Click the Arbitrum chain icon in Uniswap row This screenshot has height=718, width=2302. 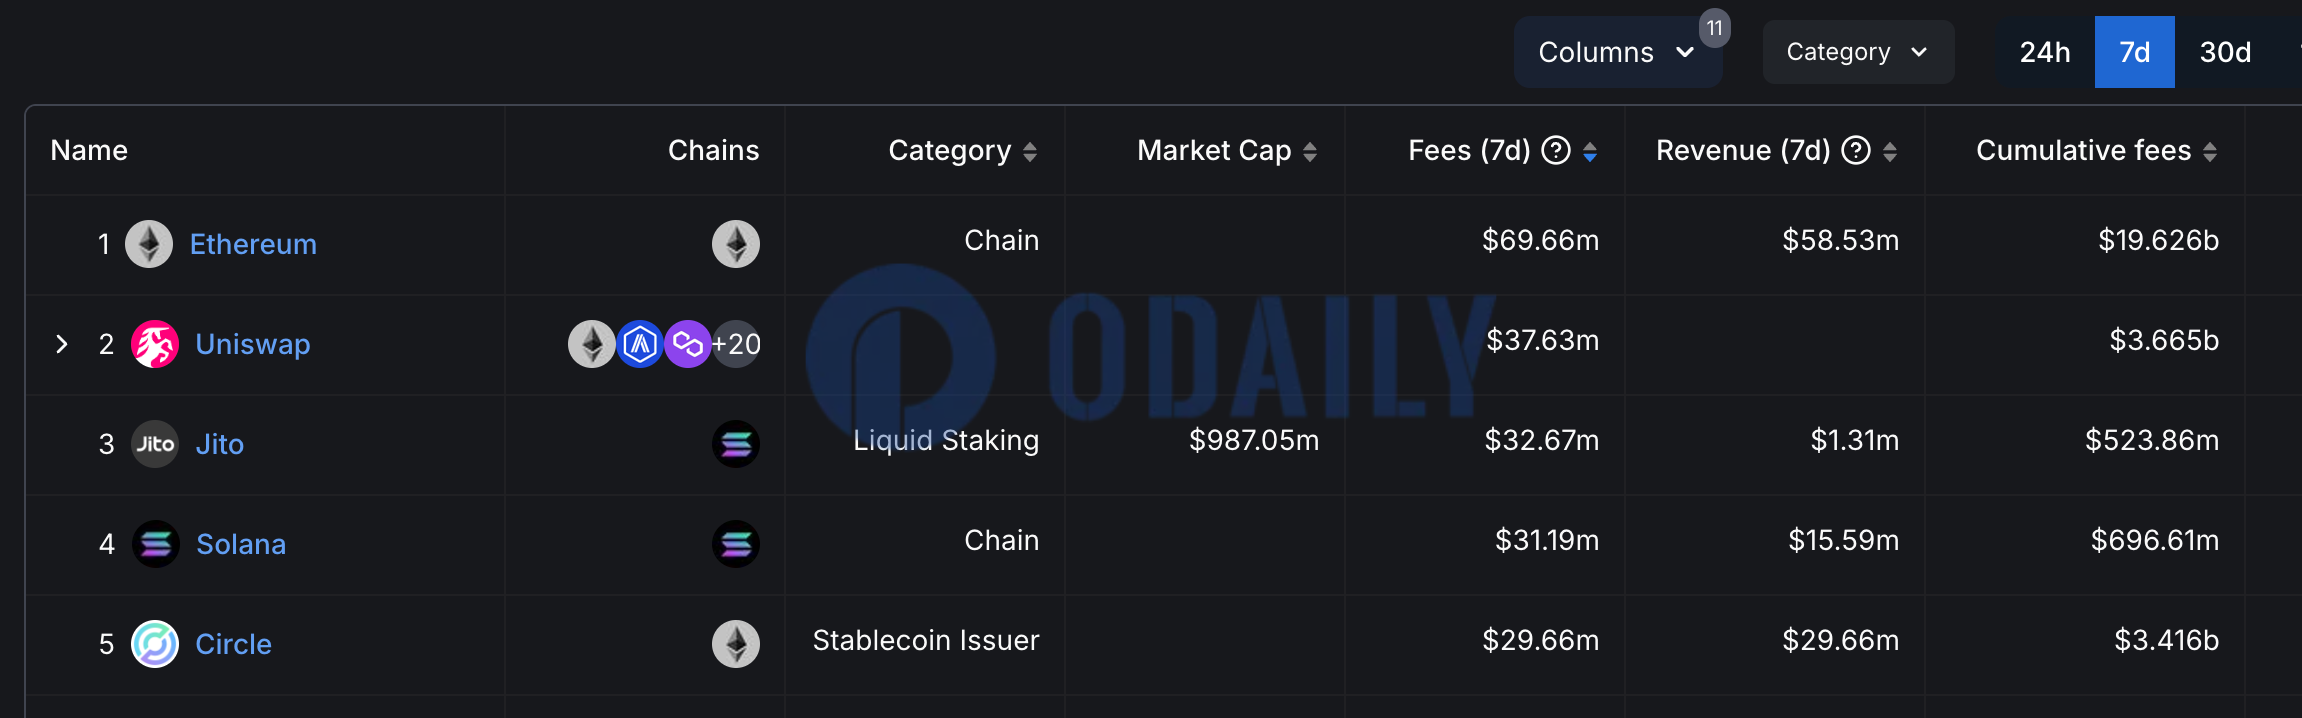click(640, 344)
